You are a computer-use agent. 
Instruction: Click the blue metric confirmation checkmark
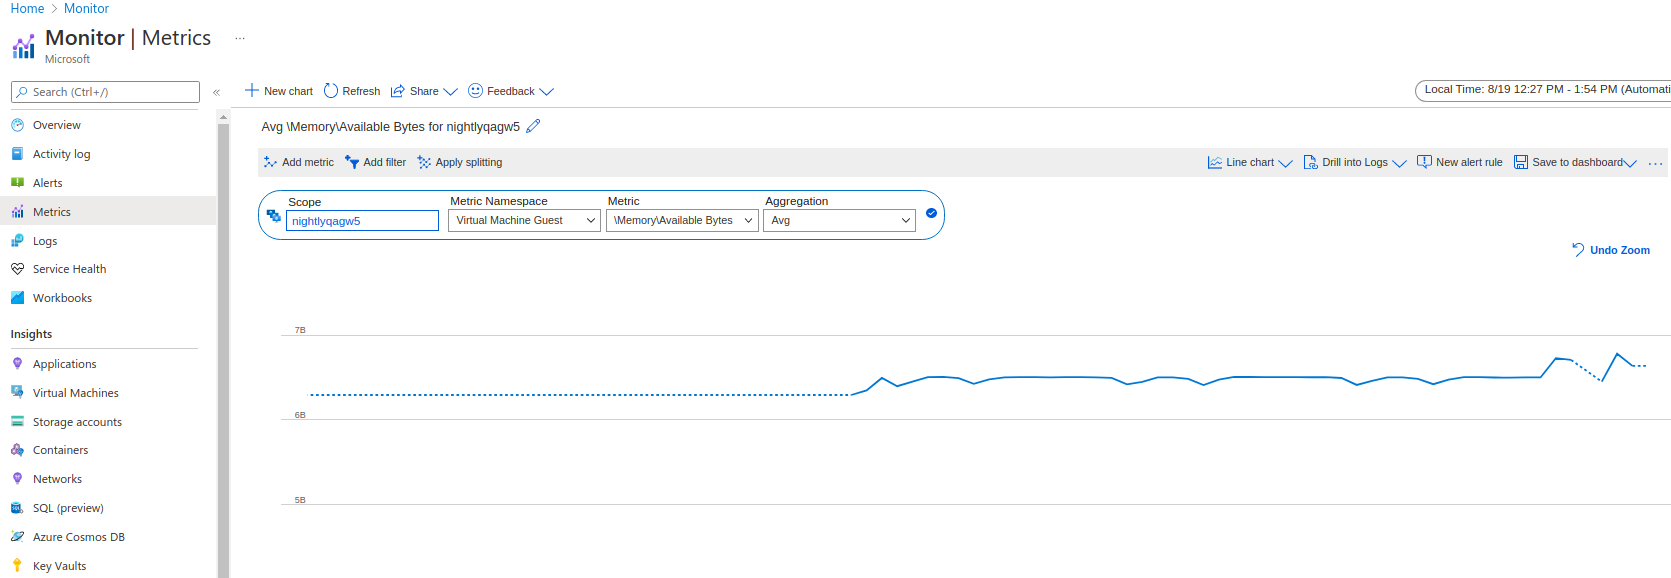tap(931, 213)
